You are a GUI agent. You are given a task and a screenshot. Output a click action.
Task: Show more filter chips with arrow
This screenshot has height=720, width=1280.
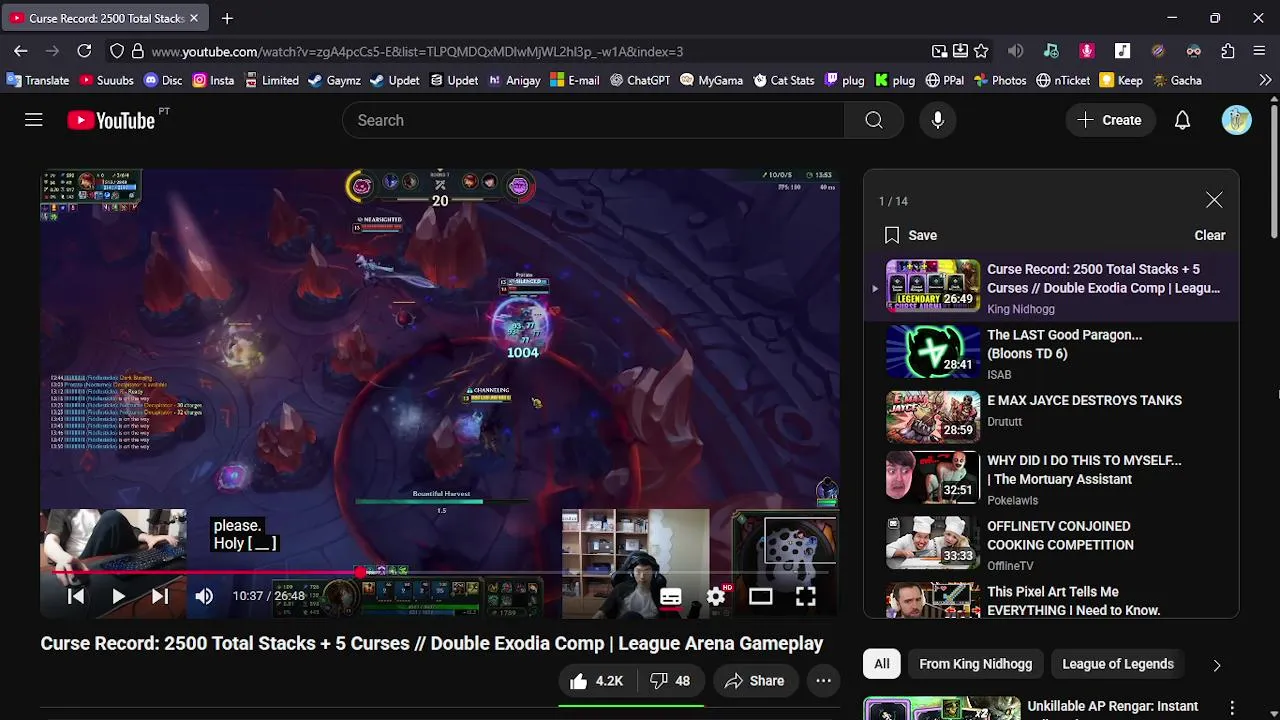[x=1217, y=664]
